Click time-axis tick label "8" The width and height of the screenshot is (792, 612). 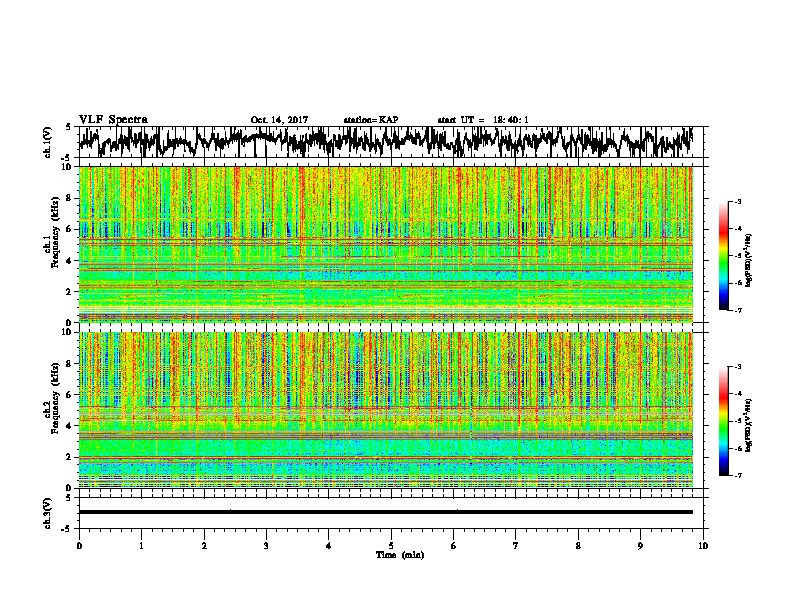(578, 546)
